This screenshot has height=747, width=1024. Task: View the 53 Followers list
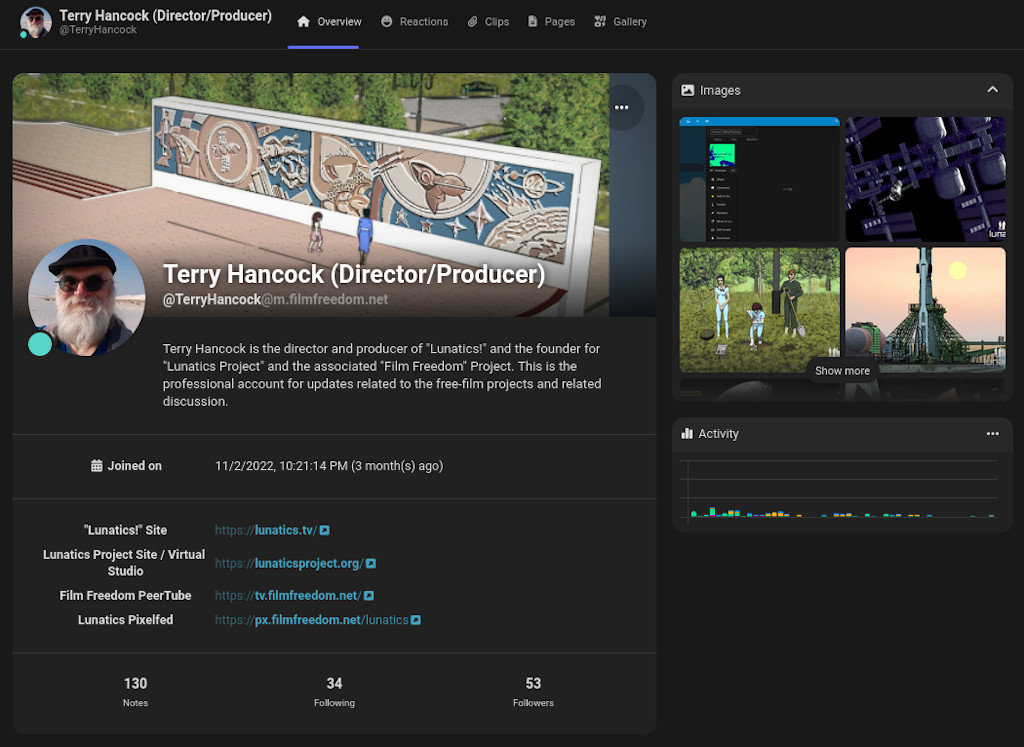[533, 692]
